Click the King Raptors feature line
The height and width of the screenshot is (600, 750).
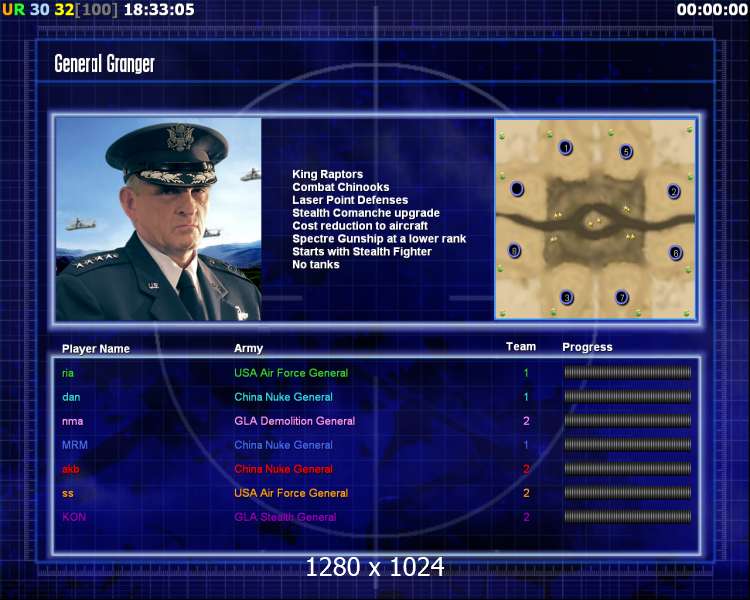[x=328, y=174]
